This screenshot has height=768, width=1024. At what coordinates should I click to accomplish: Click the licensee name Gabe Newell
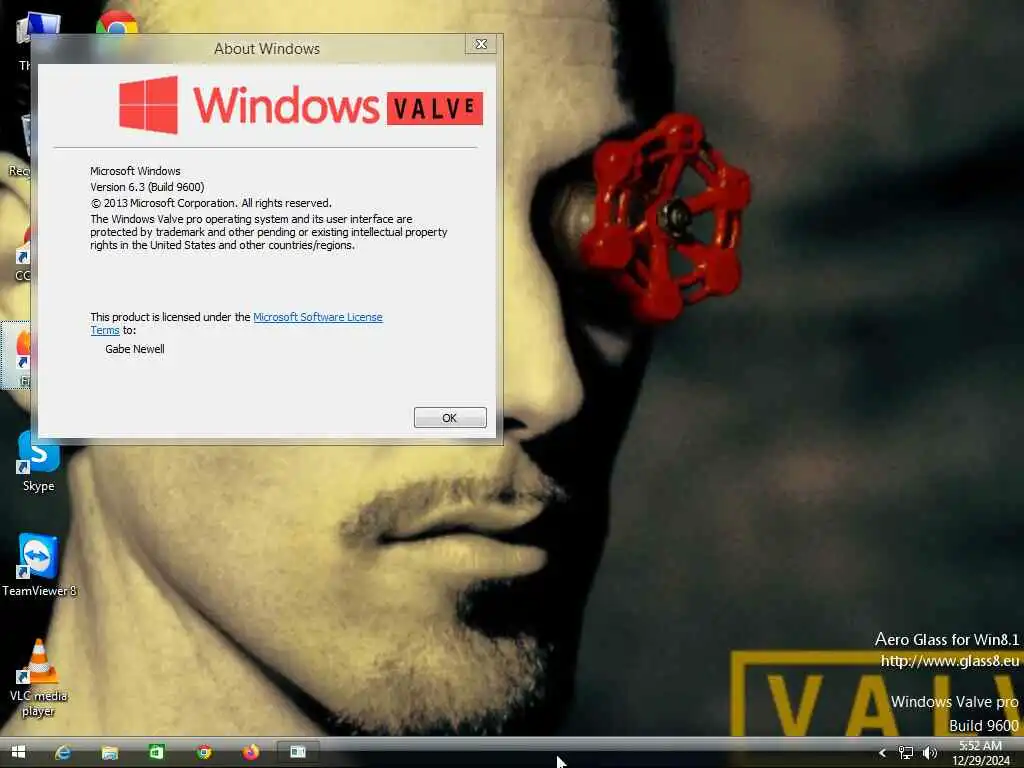tap(135, 349)
